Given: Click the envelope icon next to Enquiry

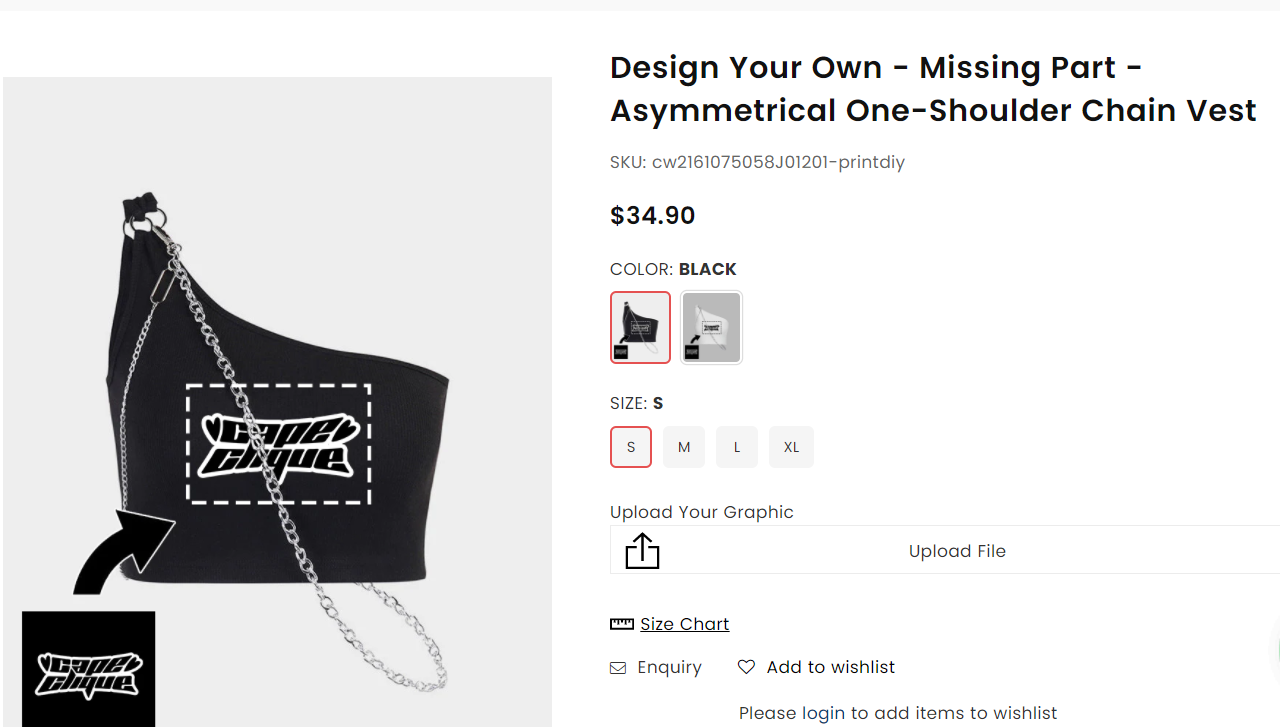Looking at the screenshot, I should coord(618,668).
